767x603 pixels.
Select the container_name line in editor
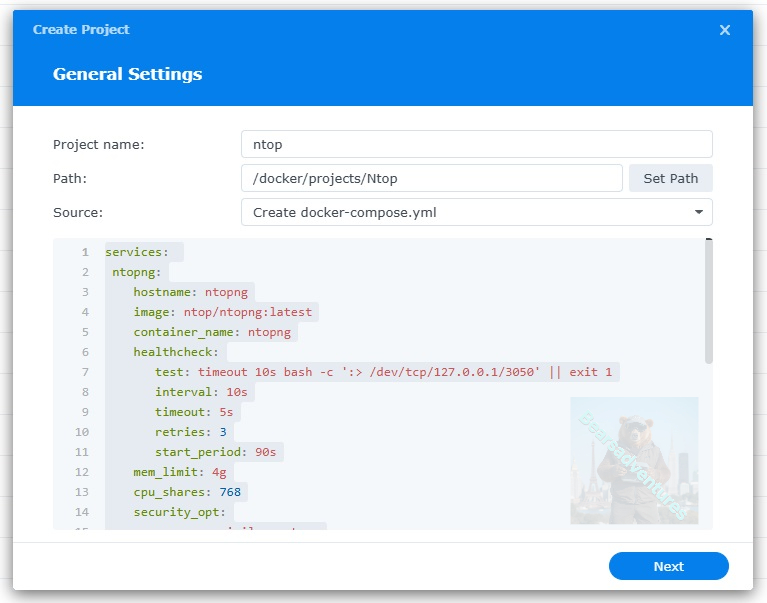coord(212,332)
